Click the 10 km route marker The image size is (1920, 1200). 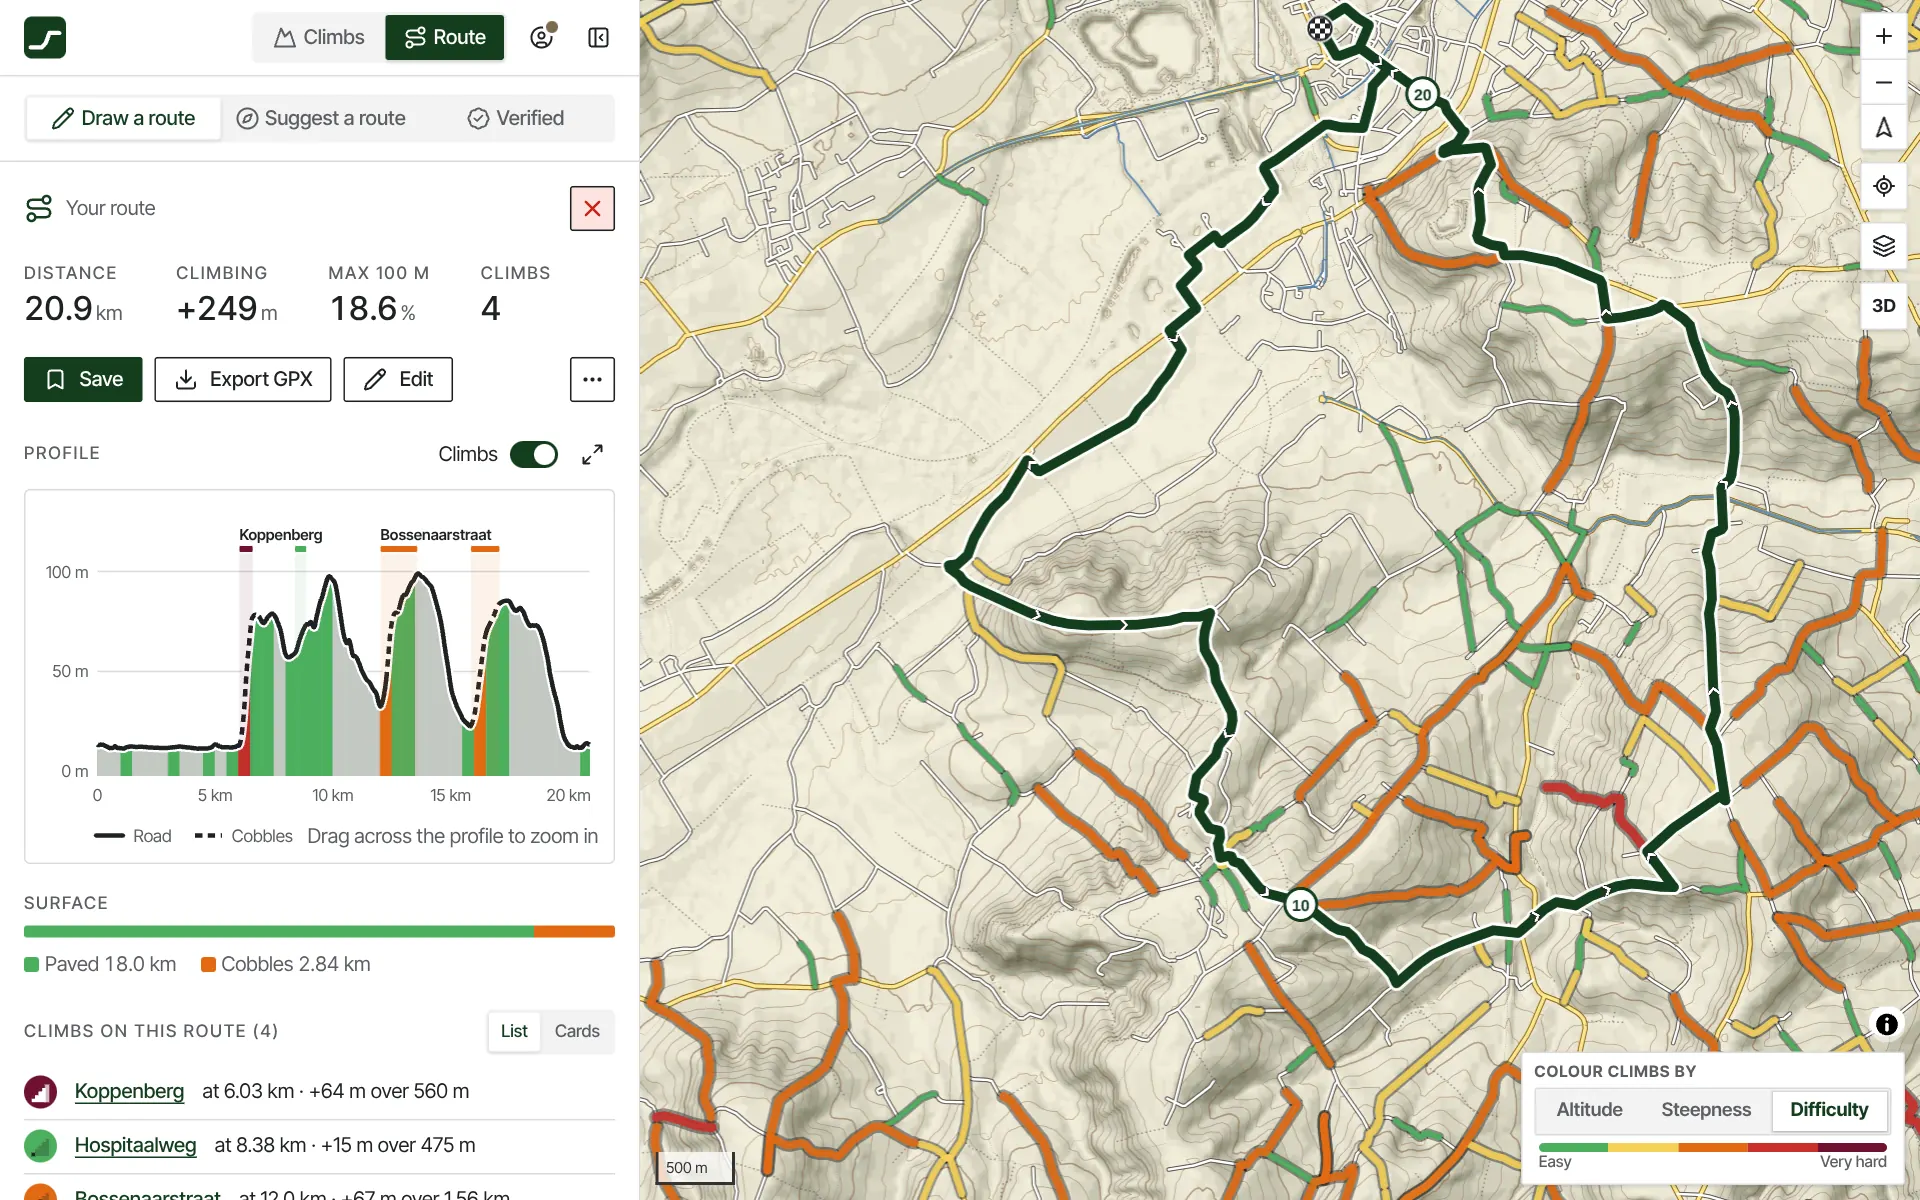(x=1300, y=905)
